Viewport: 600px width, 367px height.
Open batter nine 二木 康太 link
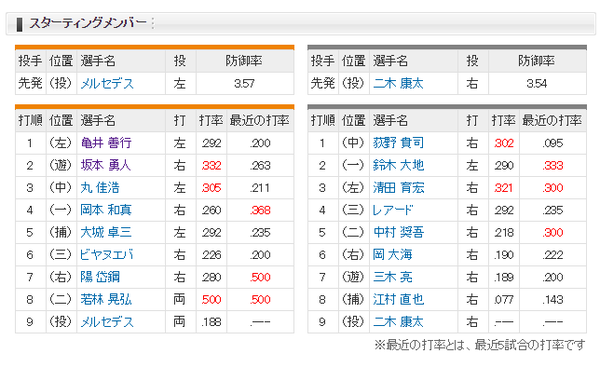point(398,322)
